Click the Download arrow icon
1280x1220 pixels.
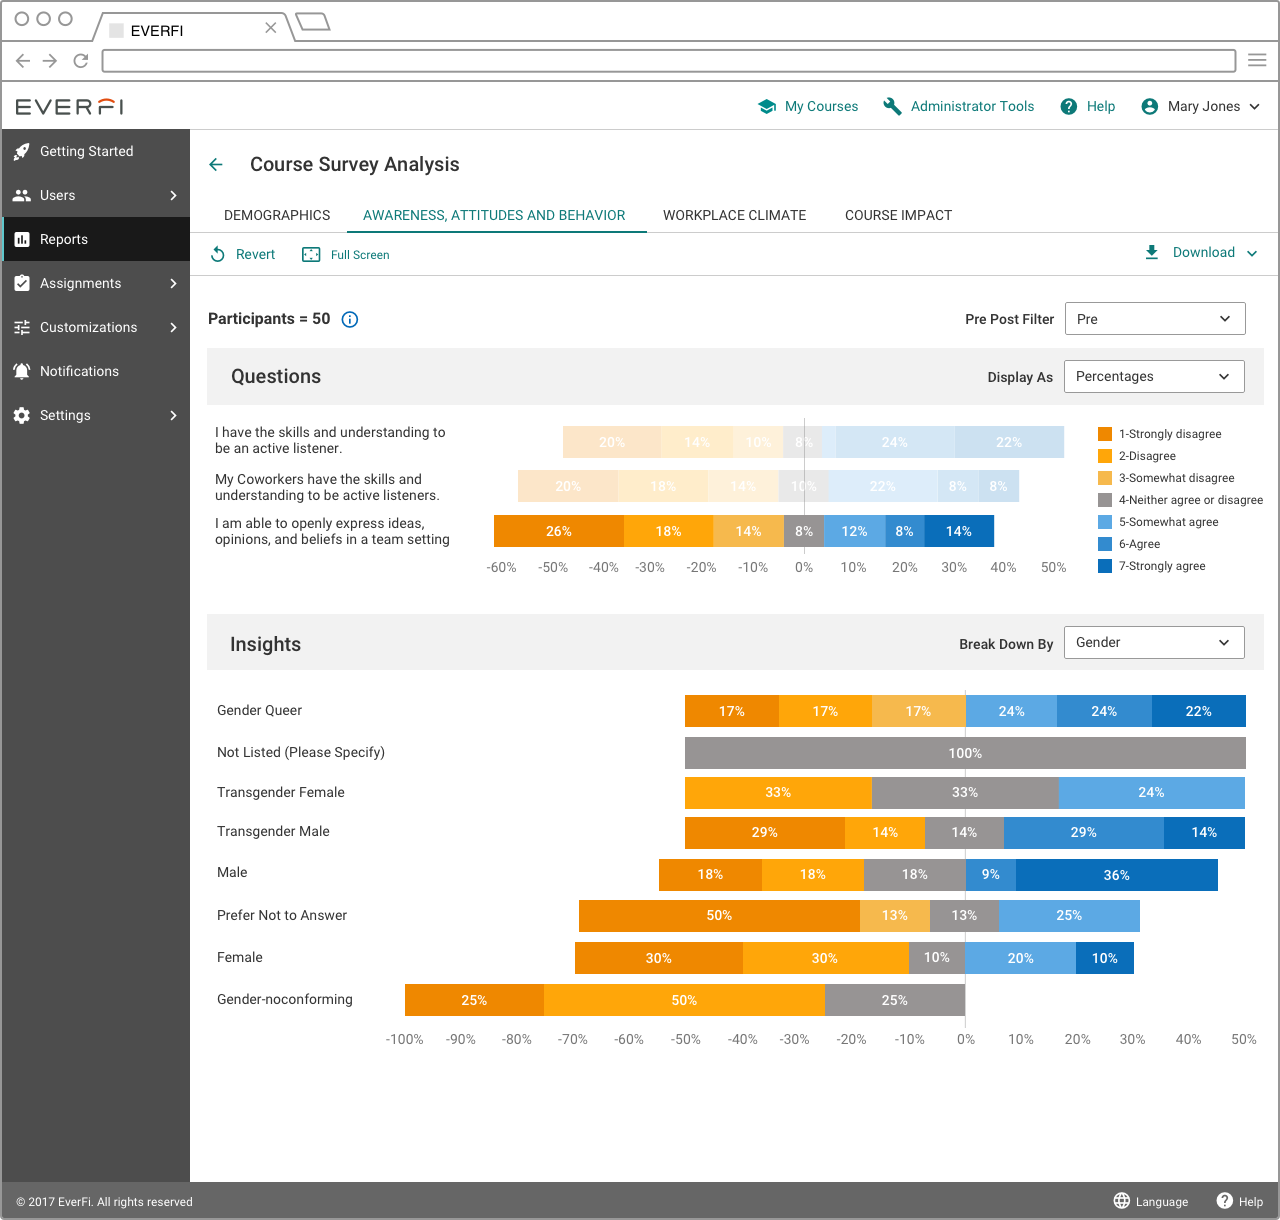(1152, 253)
